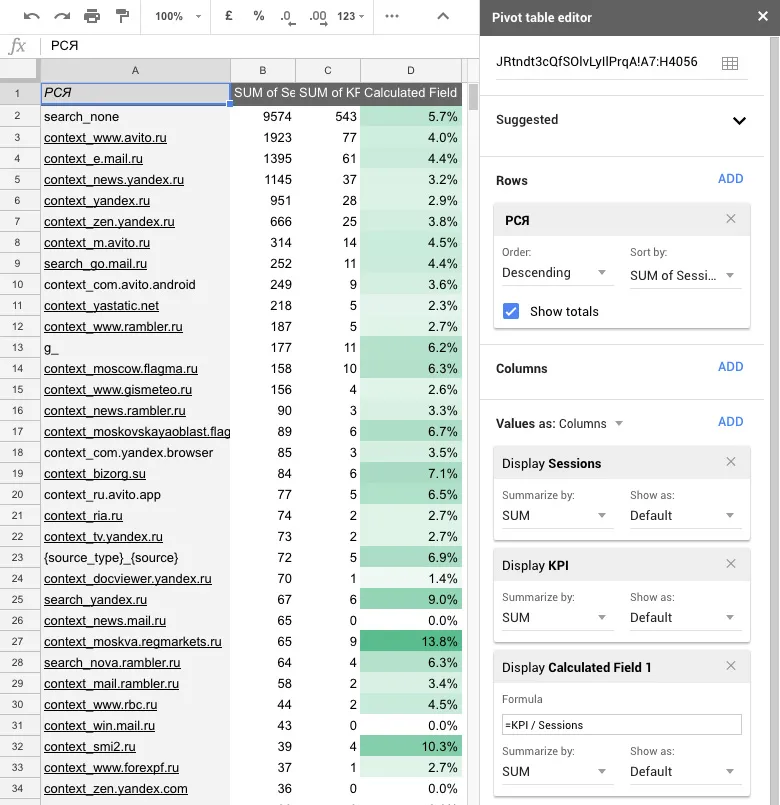Click the context_com.avito.android cell
Viewport: 780px width, 805px height.
pyautogui.click(x=135, y=284)
